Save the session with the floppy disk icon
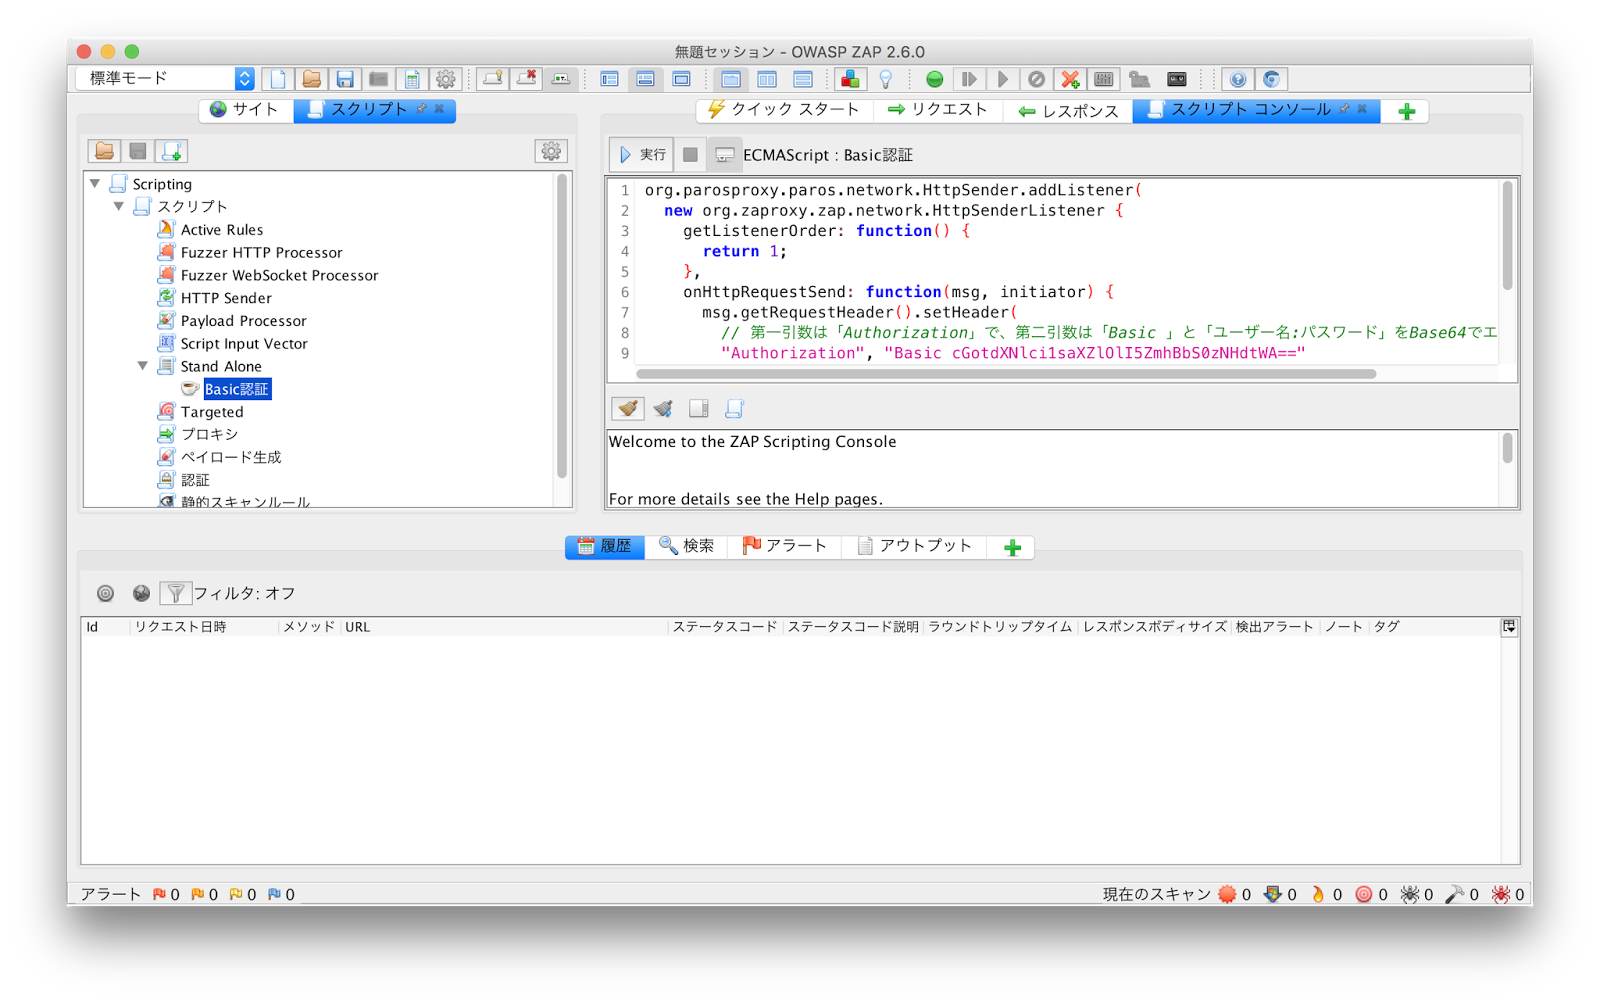Viewport: 1600px width, 1002px height. 345,79
